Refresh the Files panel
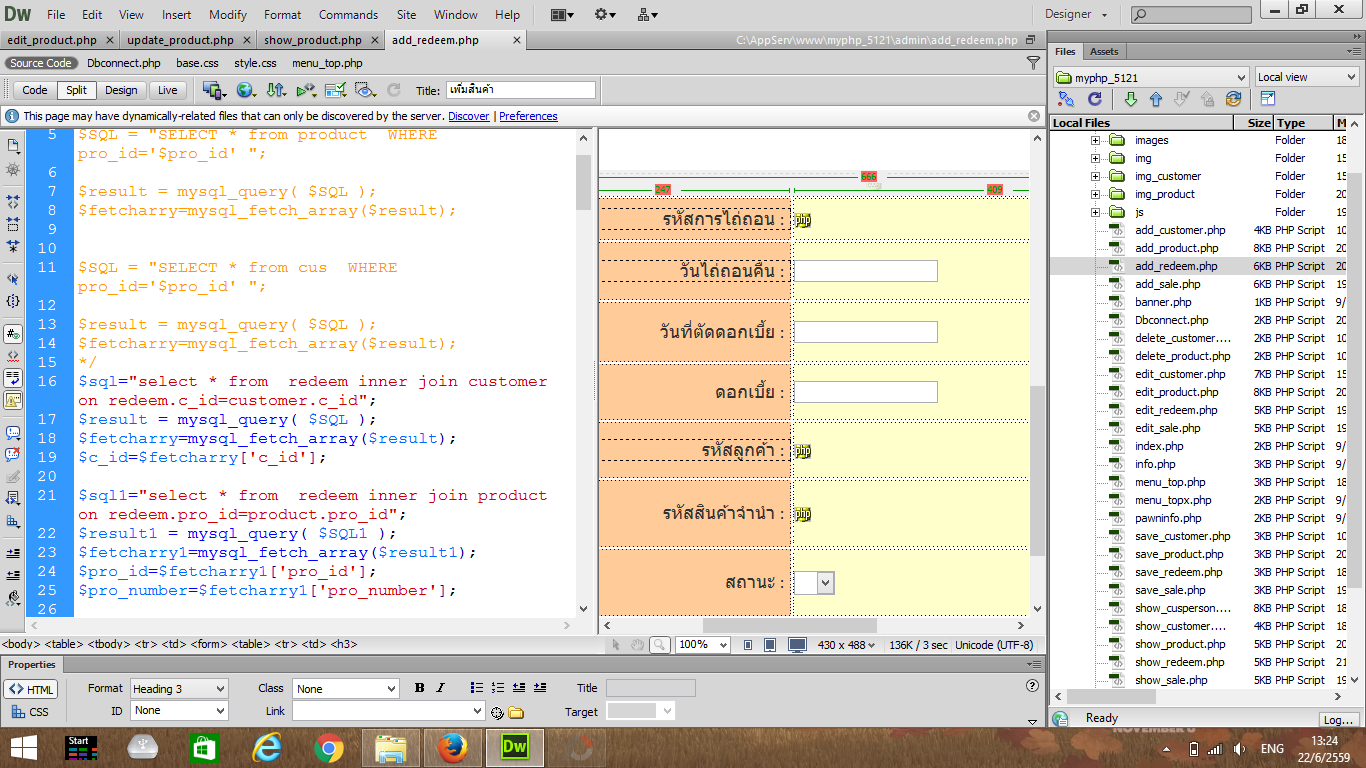Screen dimensions: 1366x768 [x=1095, y=99]
